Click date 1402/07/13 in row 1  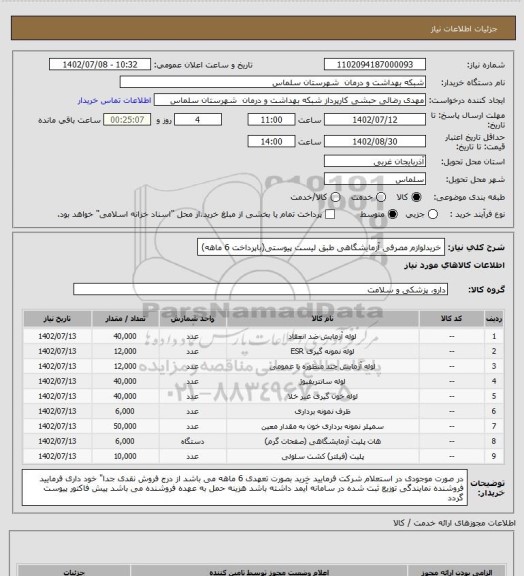(57, 336)
